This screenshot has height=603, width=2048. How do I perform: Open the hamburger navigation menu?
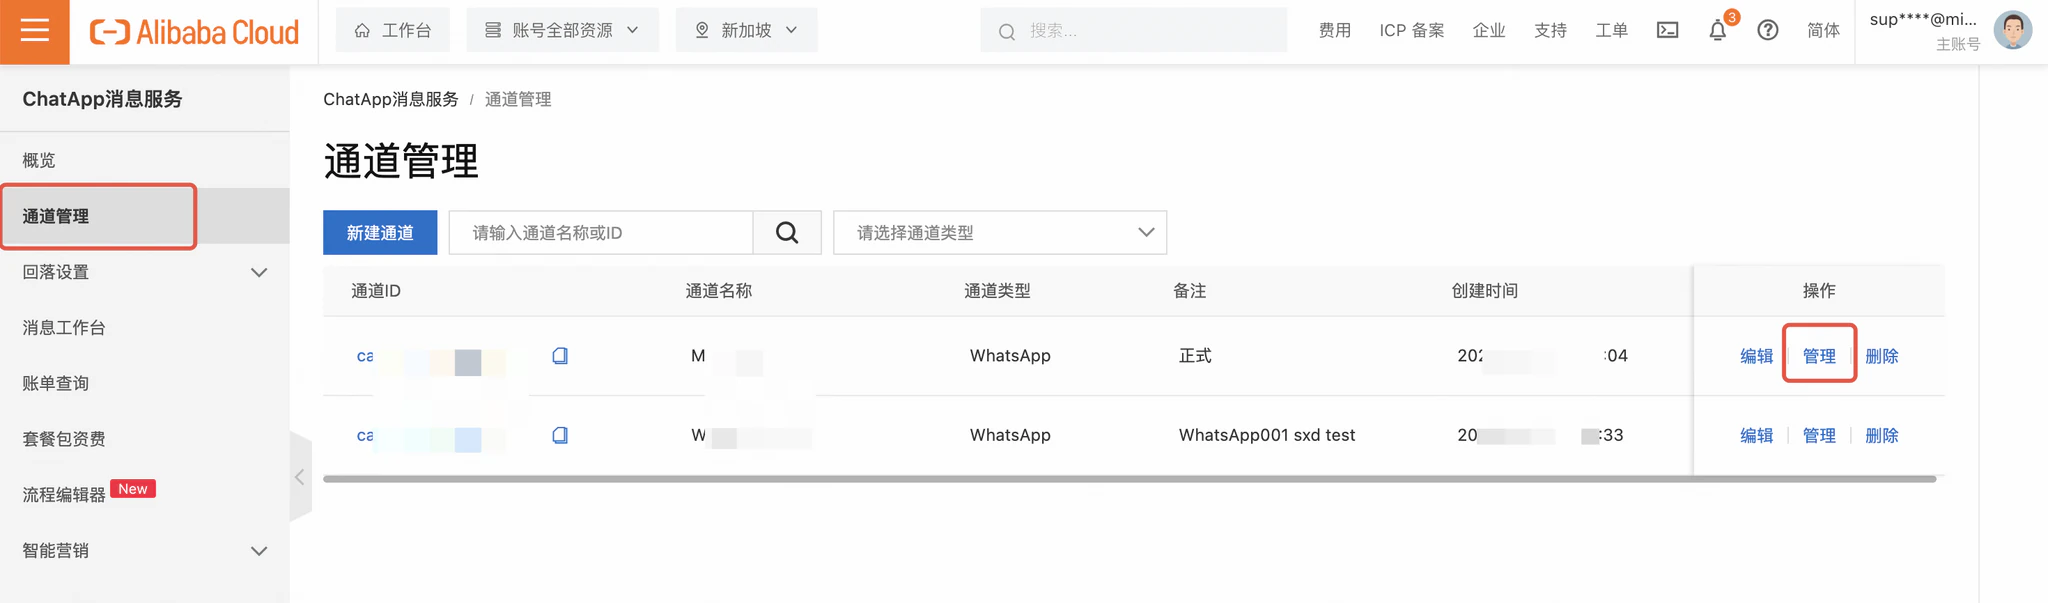click(34, 31)
